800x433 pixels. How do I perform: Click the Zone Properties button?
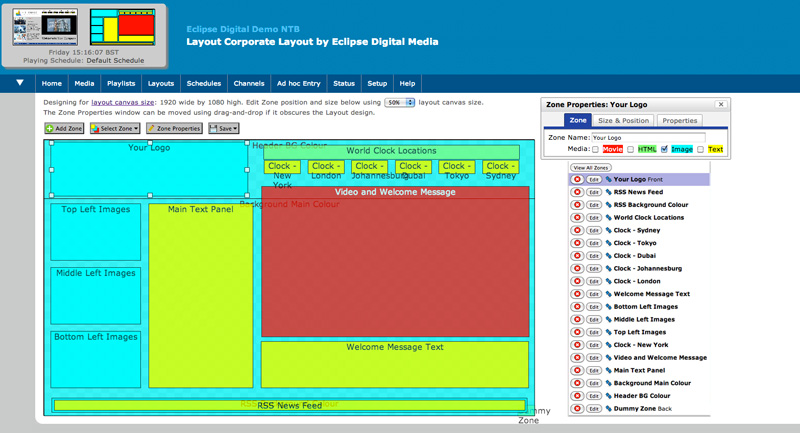click(x=174, y=129)
